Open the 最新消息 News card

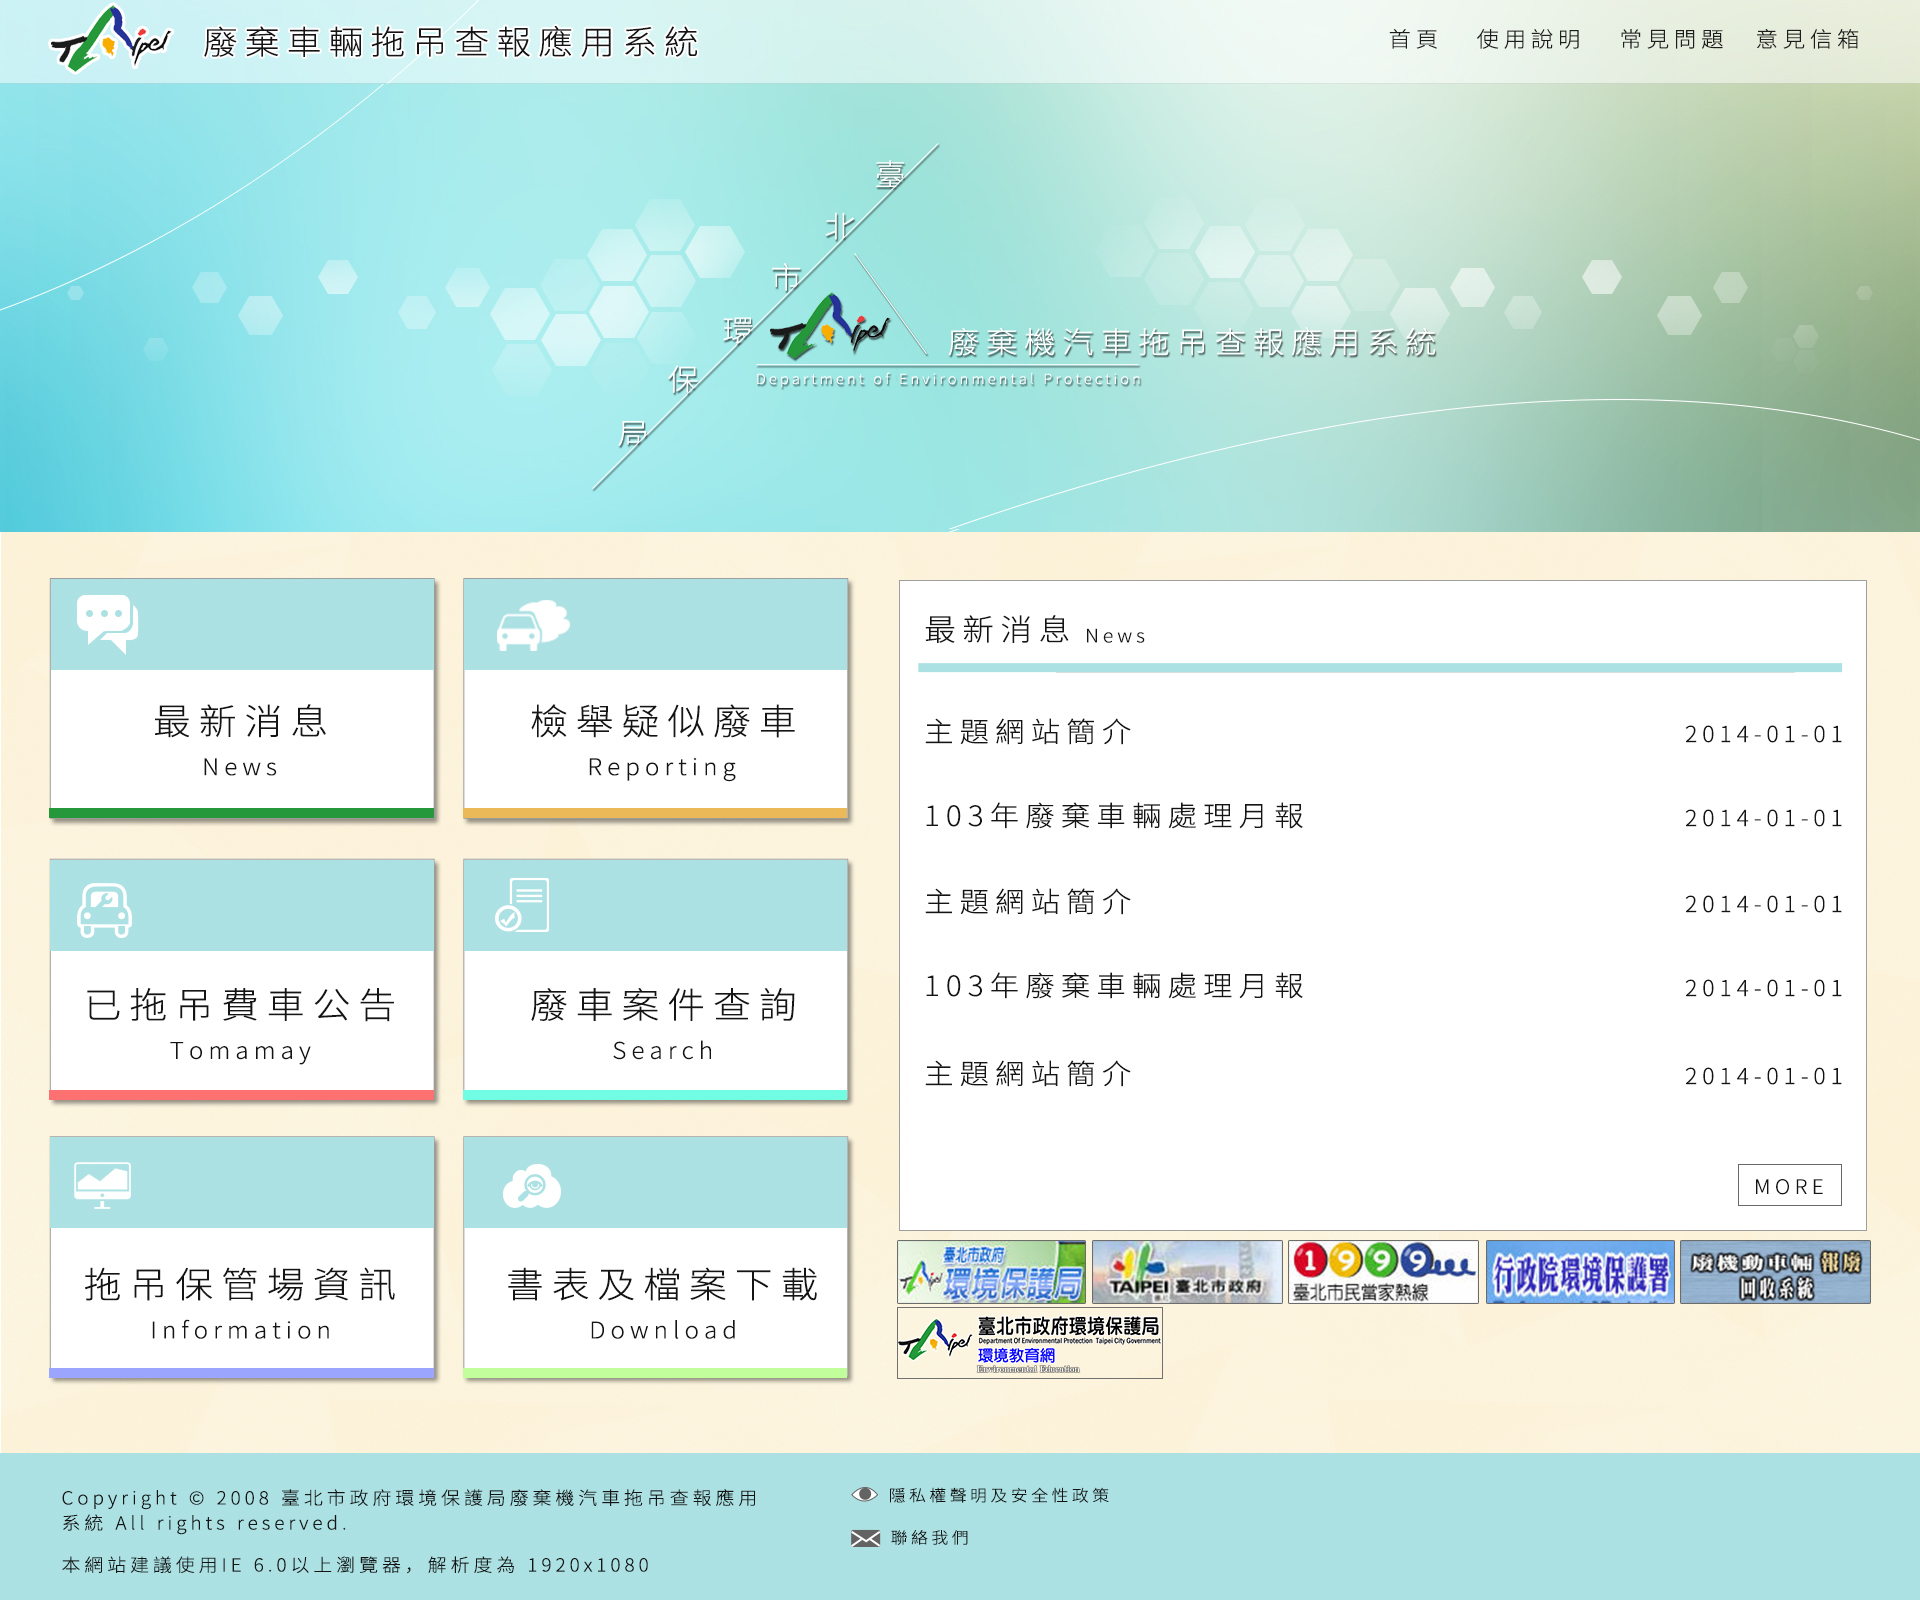[242, 698]
